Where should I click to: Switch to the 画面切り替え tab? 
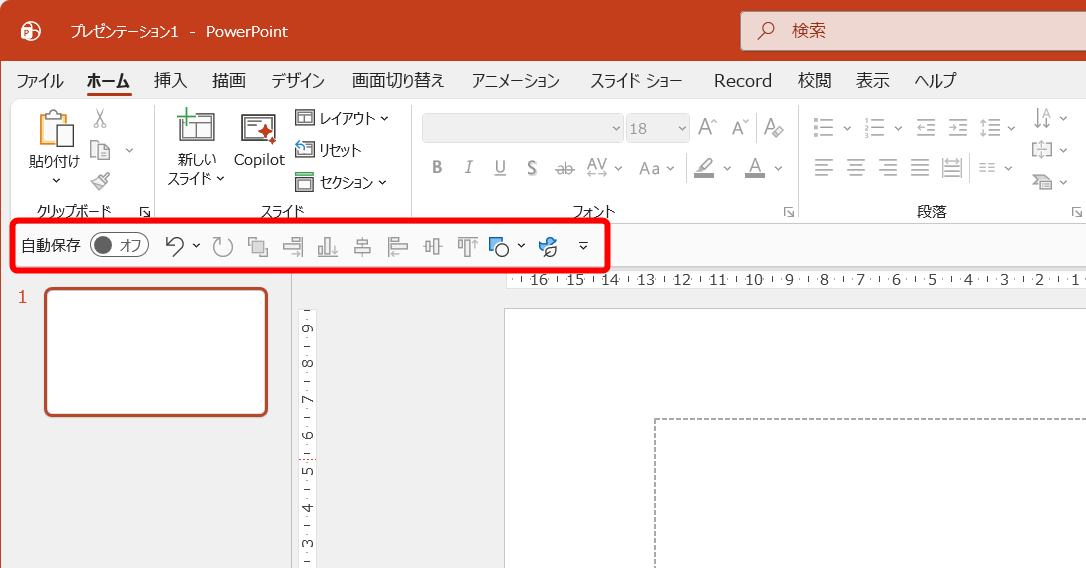(x=398, y=81)
